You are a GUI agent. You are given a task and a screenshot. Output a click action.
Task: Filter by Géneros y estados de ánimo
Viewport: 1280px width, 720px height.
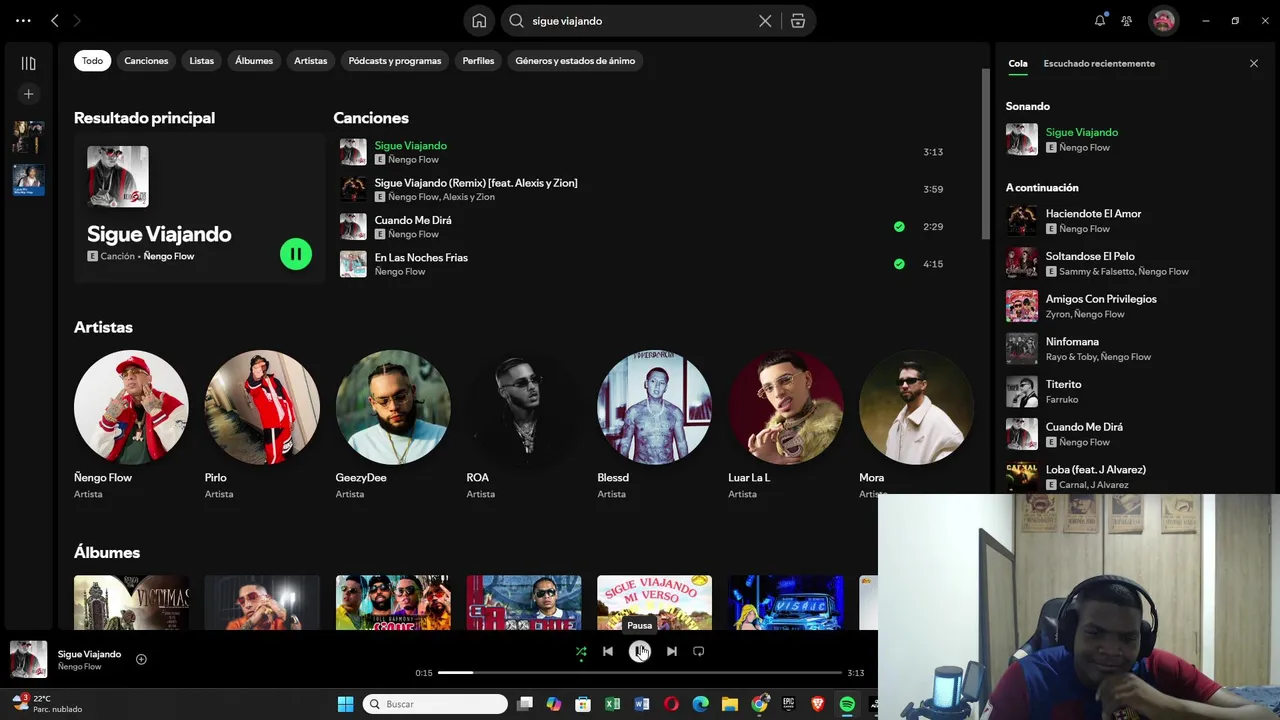pyautogui.click(x=575, y=61)
